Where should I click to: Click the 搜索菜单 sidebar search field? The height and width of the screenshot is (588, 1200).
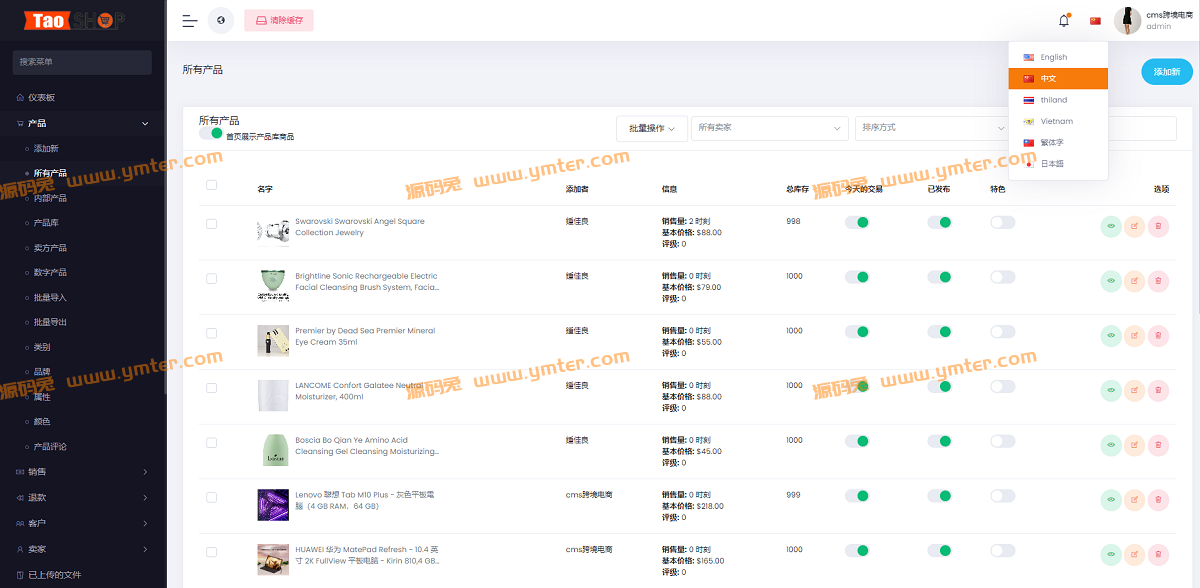pos(82,62)
